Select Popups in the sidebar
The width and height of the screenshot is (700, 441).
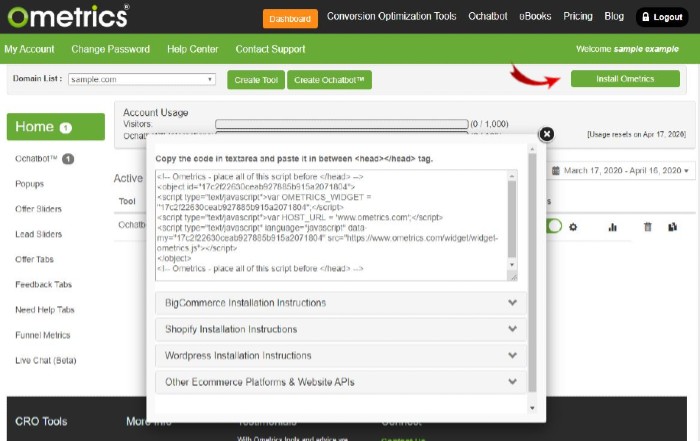click(x=29, y=184)
